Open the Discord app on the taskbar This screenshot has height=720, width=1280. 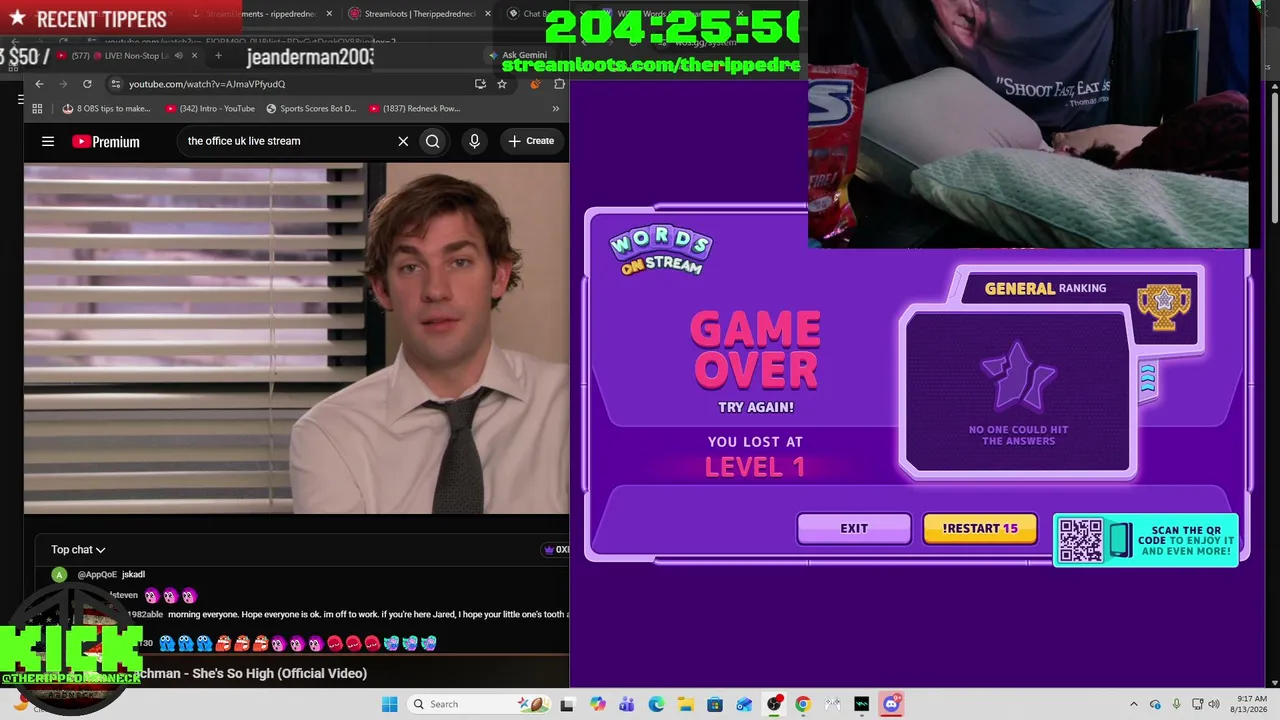(892, 704)
